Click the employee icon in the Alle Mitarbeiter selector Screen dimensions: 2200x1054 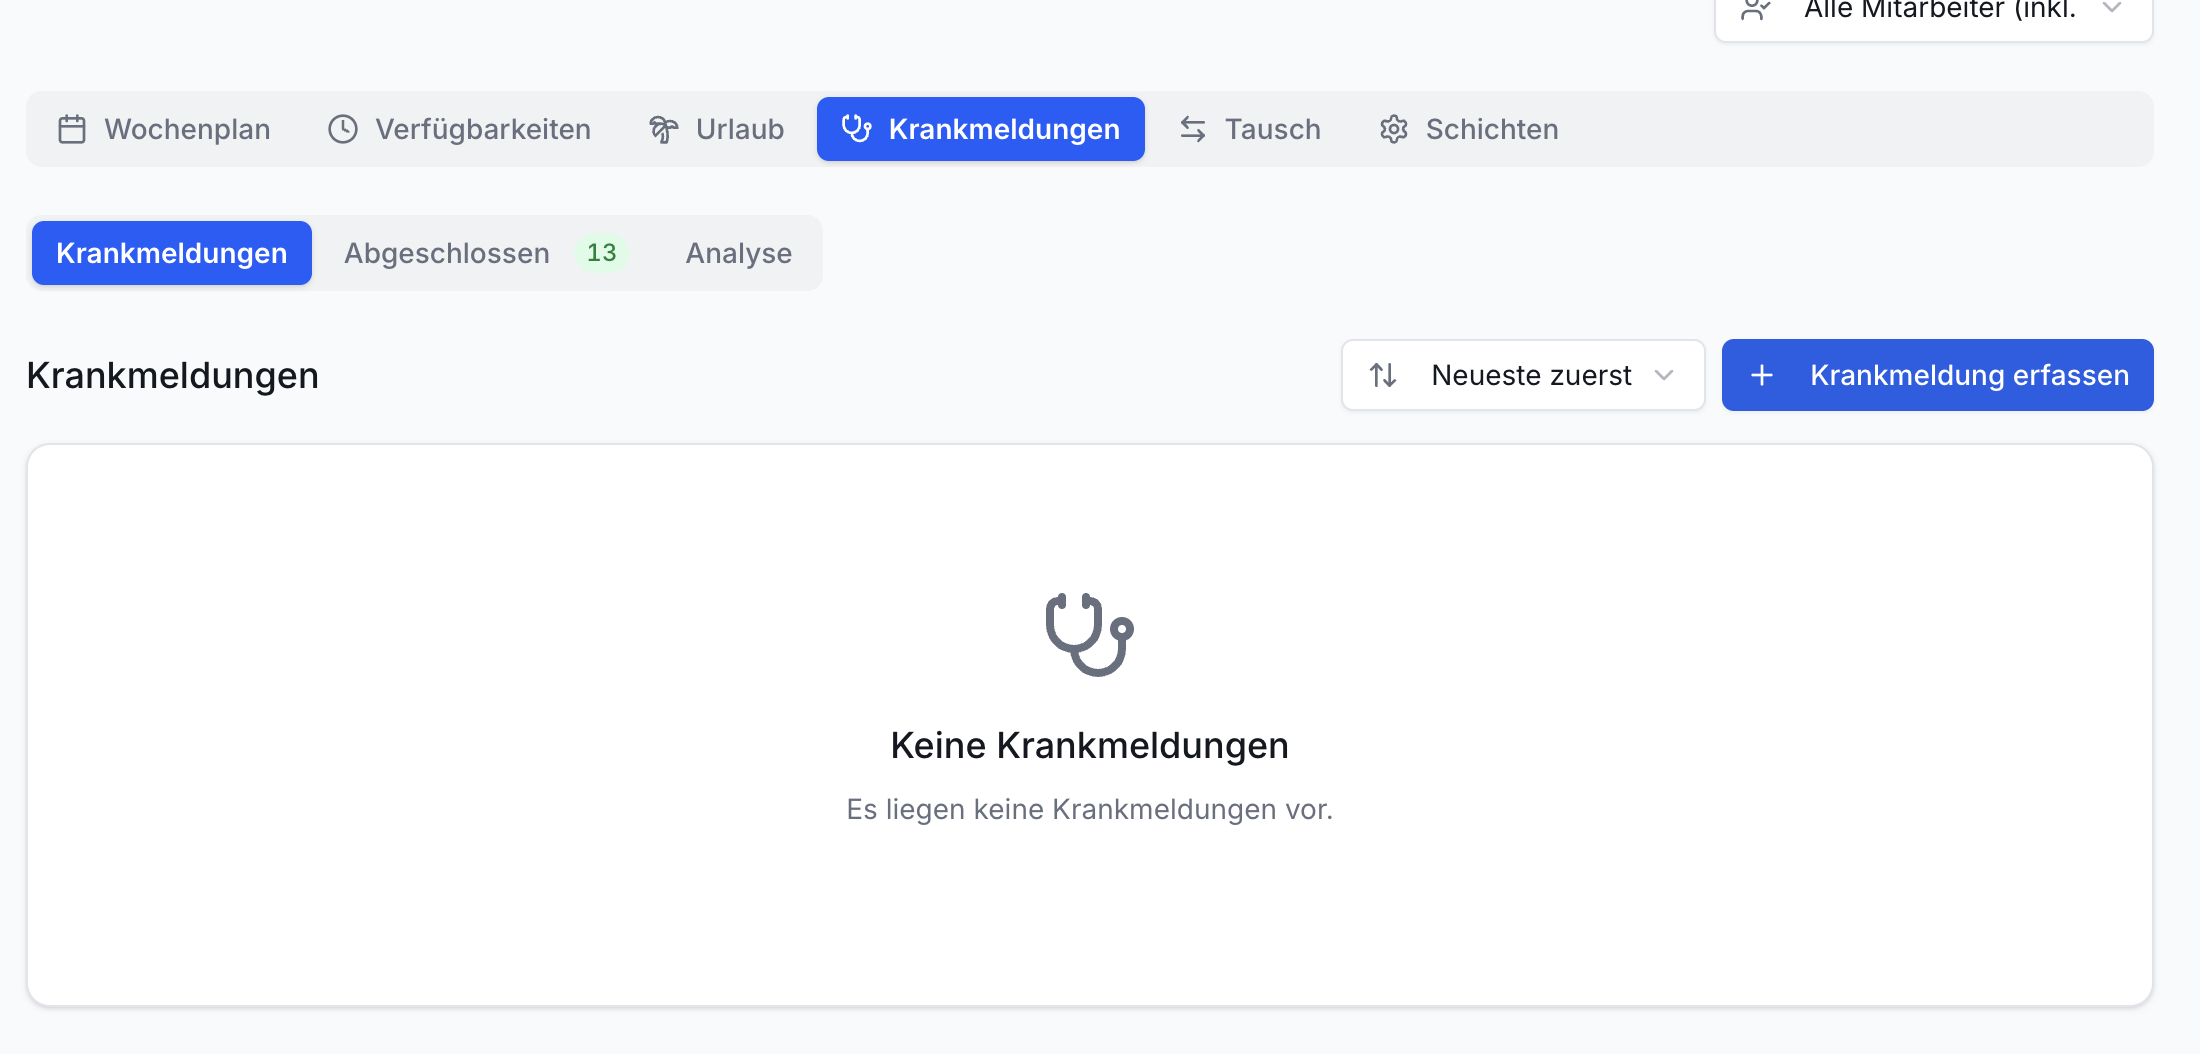[x=1756, y=9]
